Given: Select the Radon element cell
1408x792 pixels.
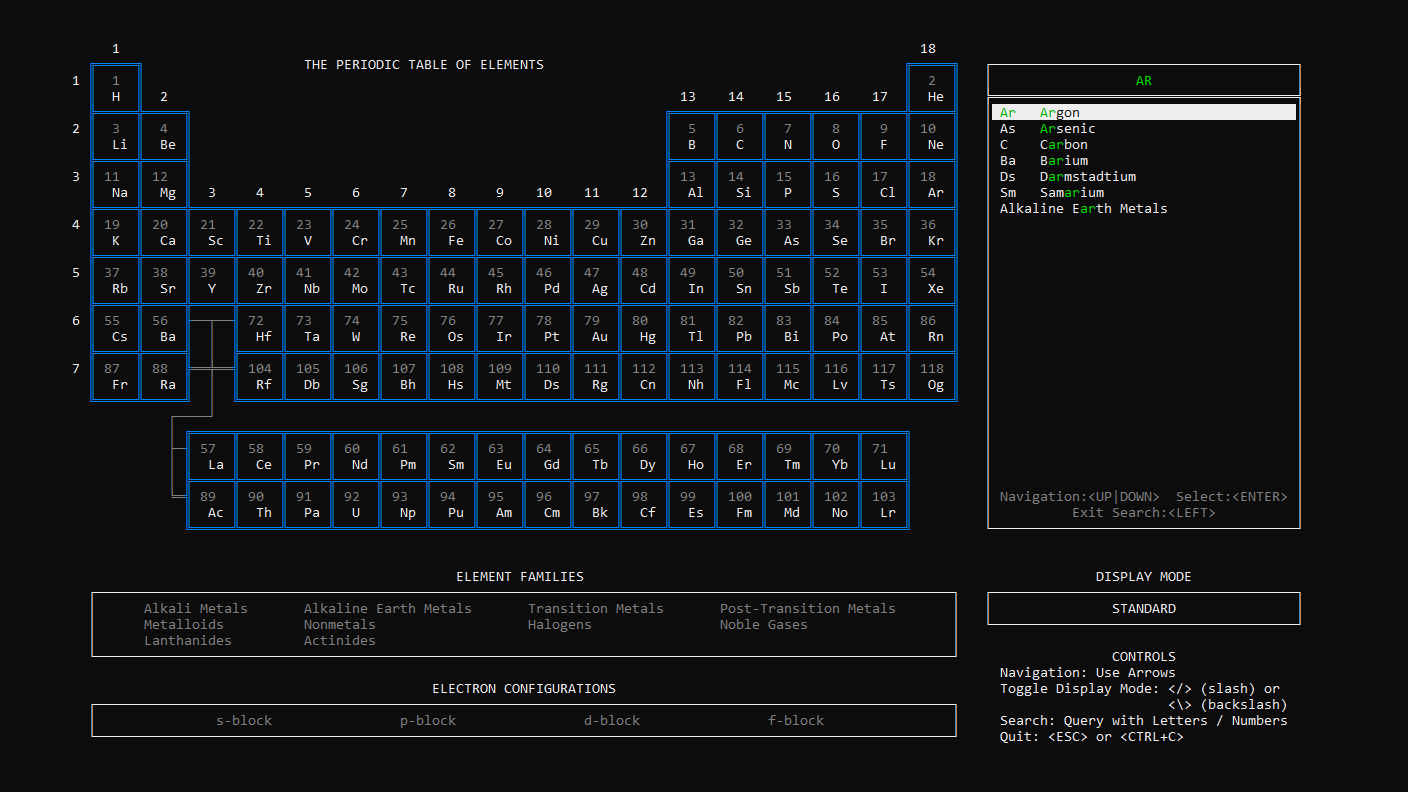Looking at the screenshot, I should [932, 328].
